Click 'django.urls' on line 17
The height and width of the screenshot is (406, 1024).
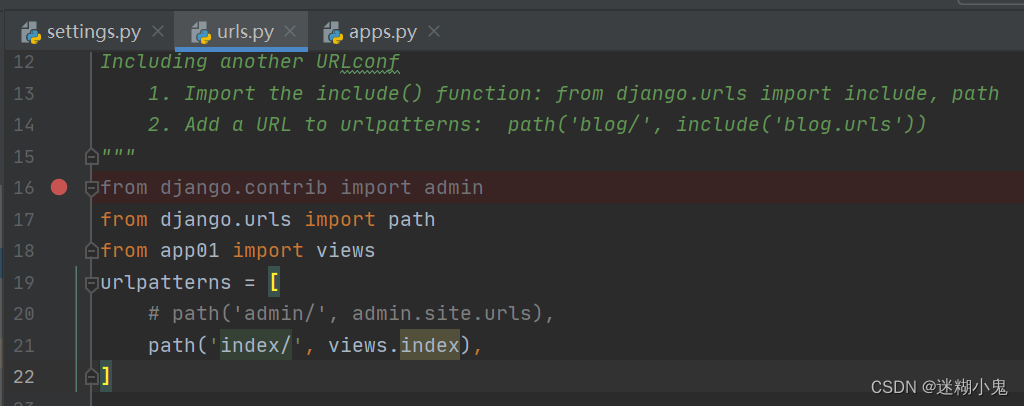pos(226,219)
